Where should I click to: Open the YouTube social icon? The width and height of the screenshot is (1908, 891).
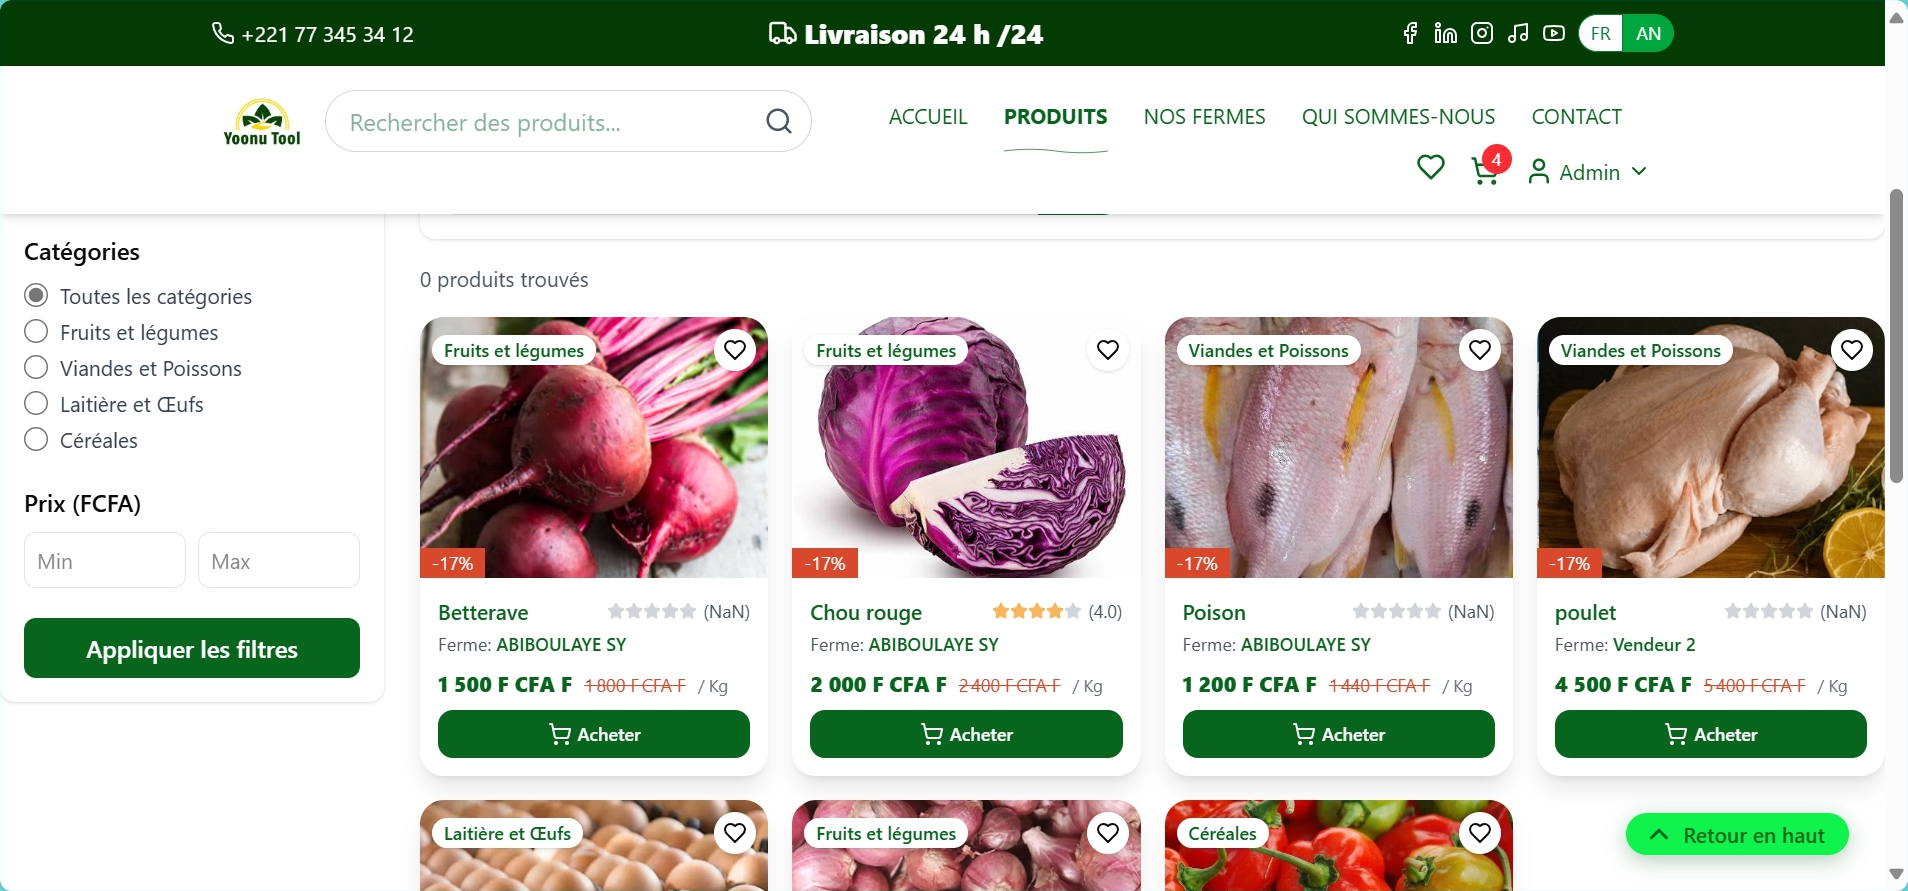click(1554, 34)
